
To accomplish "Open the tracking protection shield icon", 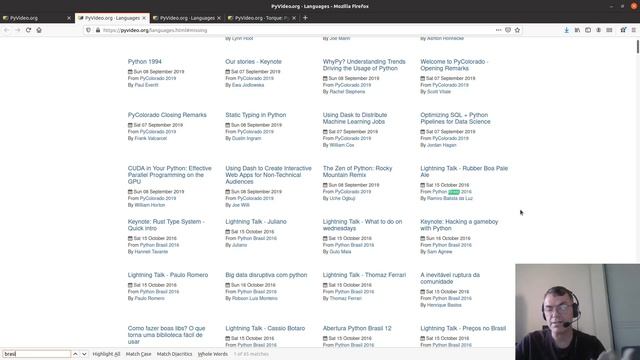I will tap(89, 30).
